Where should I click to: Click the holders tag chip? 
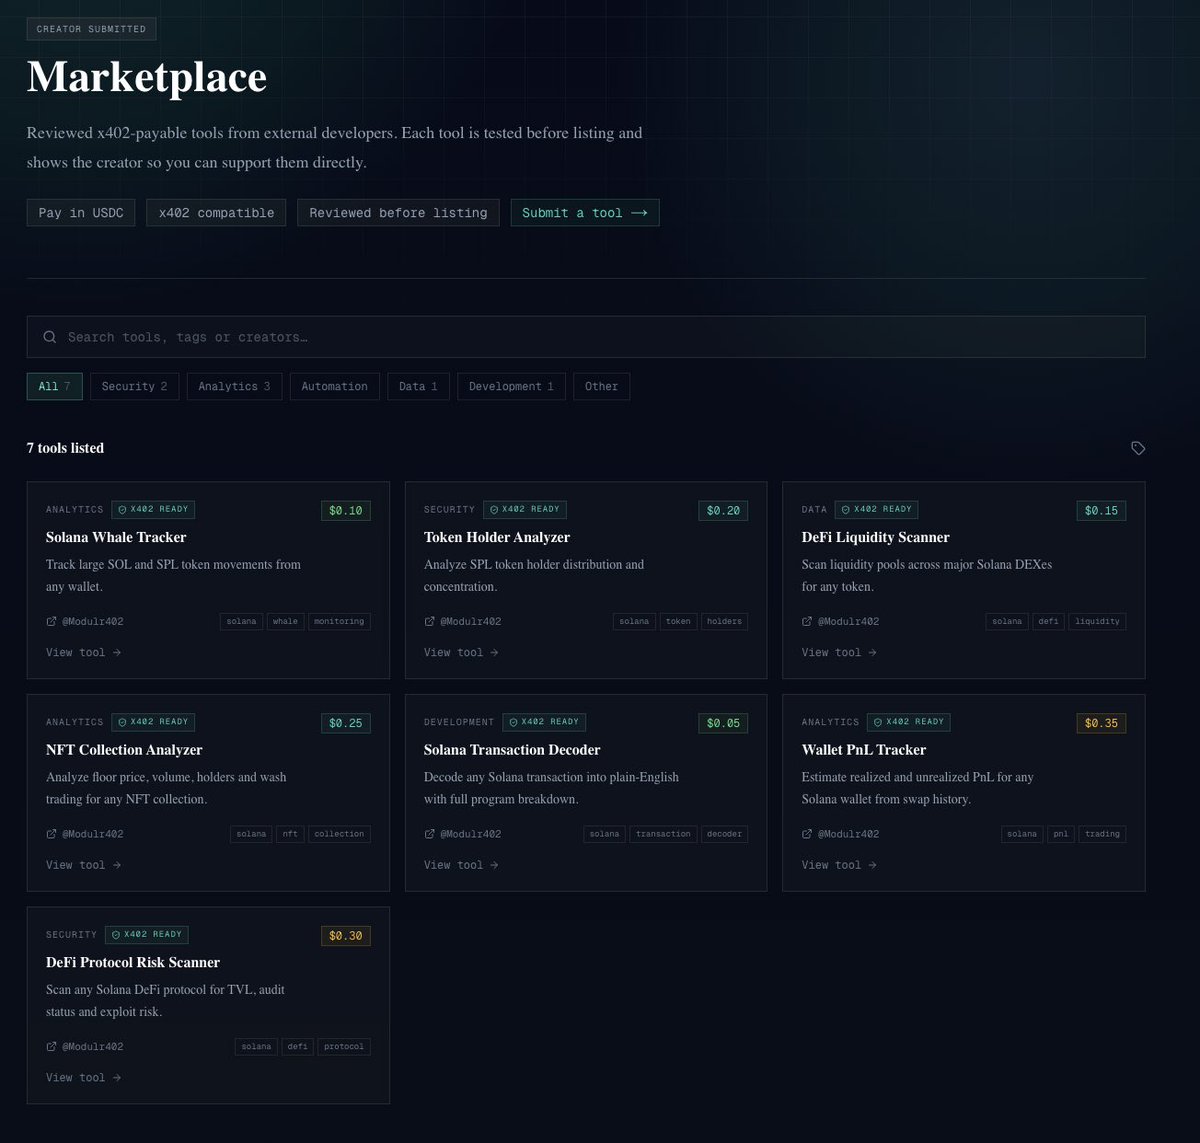[x=724, y=621]
